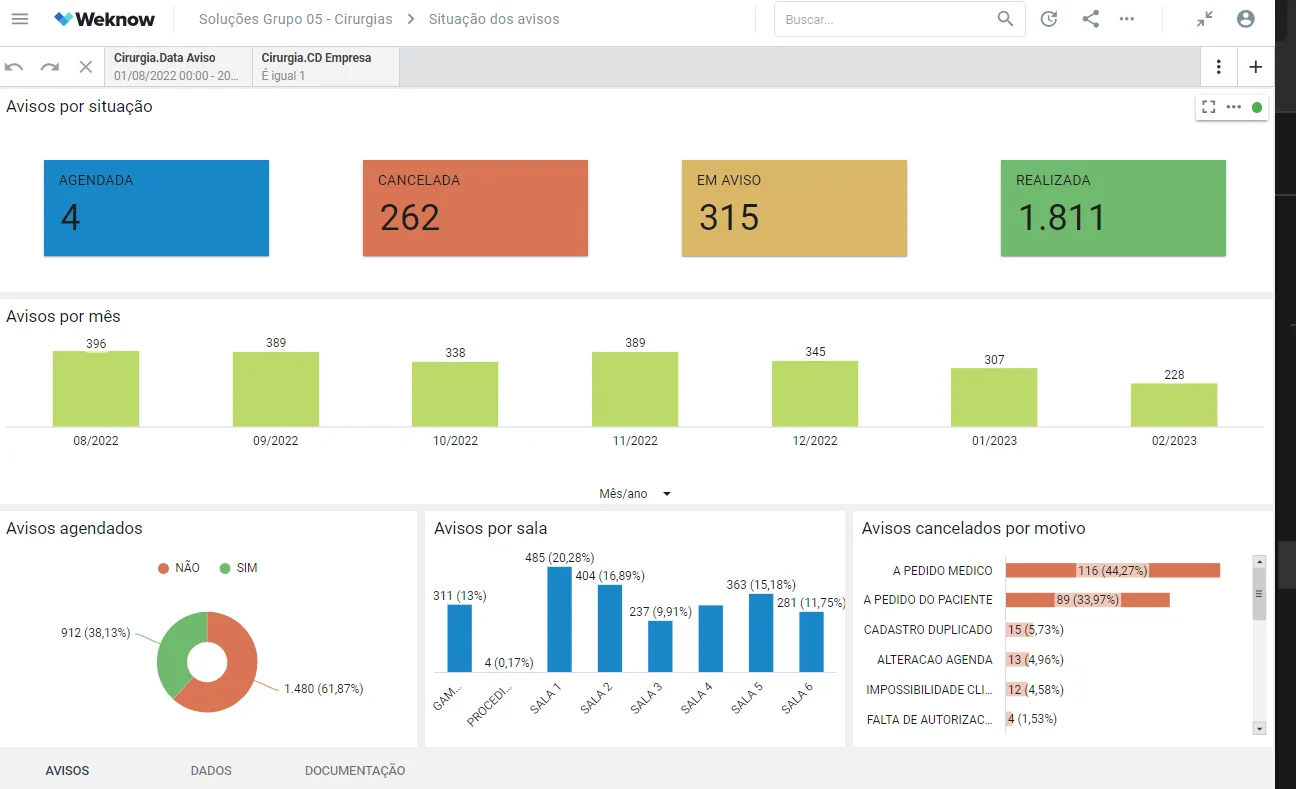Viewport: 1296px width, 789px height.
Task: Click the Avisos por mês title
Action: 63,316
